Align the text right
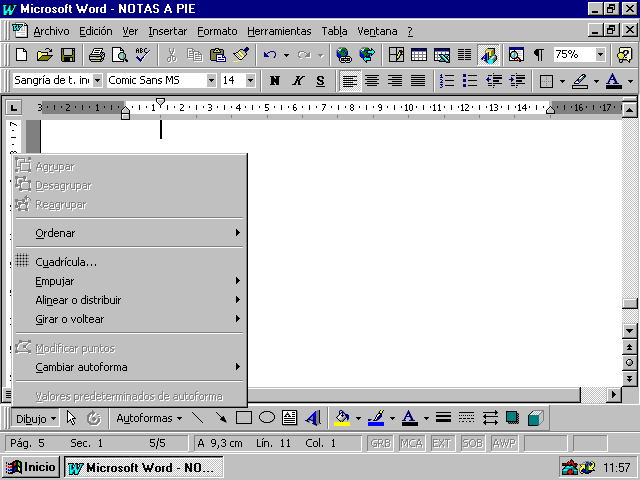 395,81
